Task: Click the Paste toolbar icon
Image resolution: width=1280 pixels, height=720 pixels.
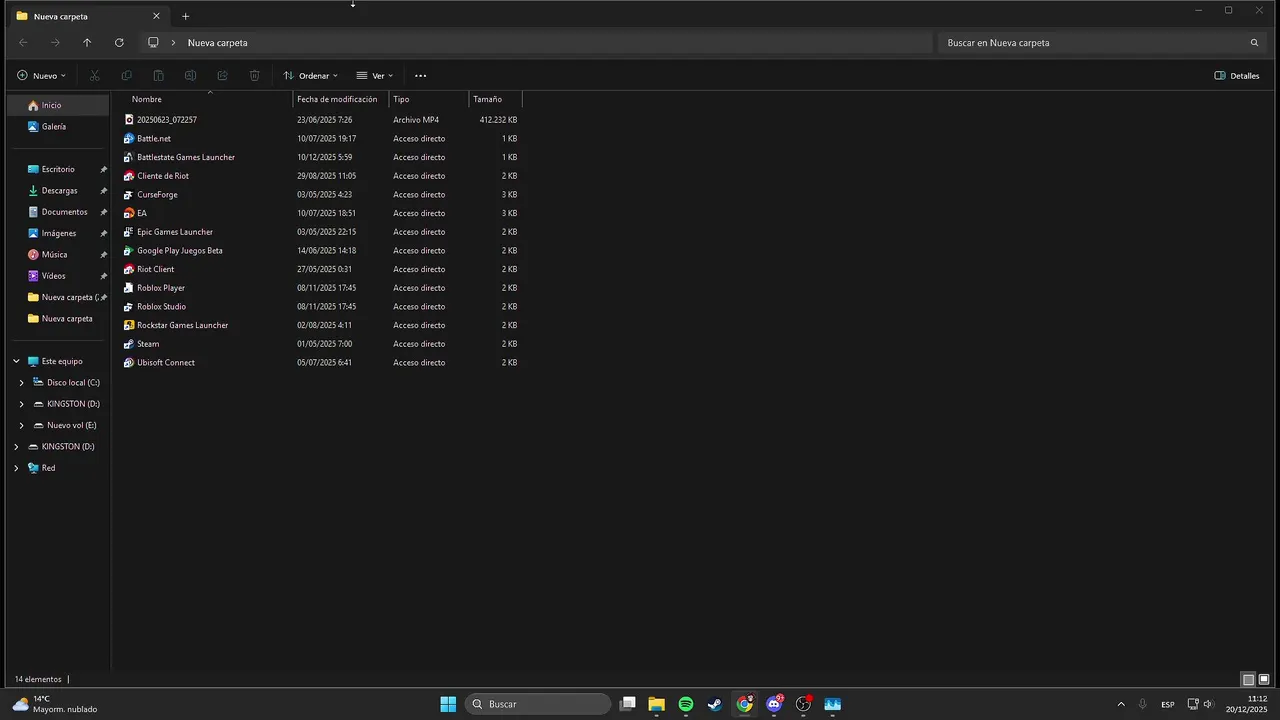Action: pos(159,76)
